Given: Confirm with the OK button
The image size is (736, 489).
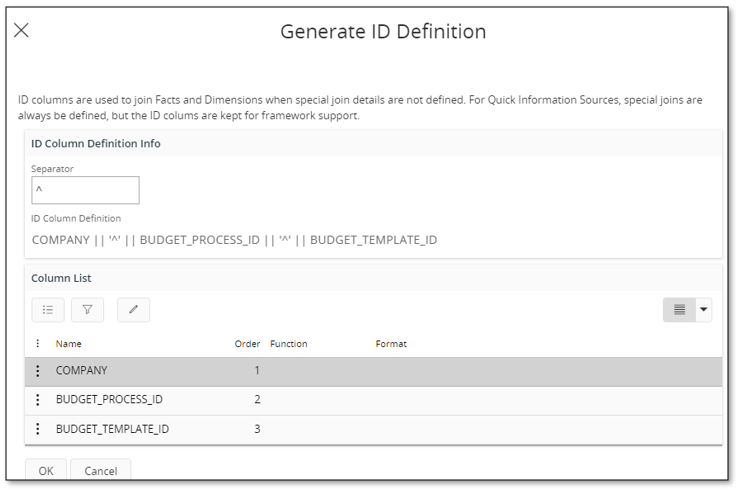Looking at the screenshot, I should click(46, 469).
